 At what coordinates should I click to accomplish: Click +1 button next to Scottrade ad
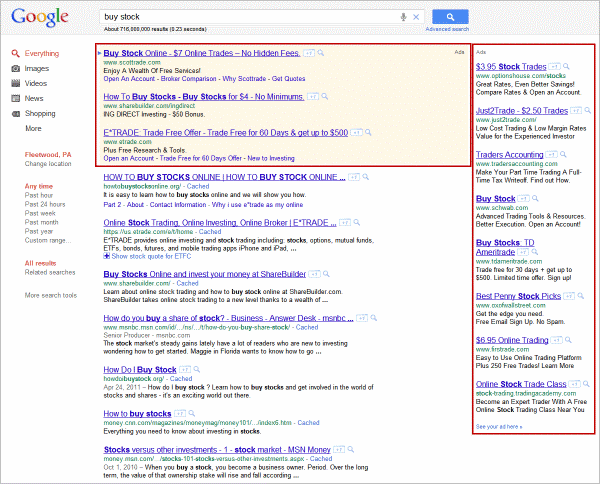click(308, 53)
